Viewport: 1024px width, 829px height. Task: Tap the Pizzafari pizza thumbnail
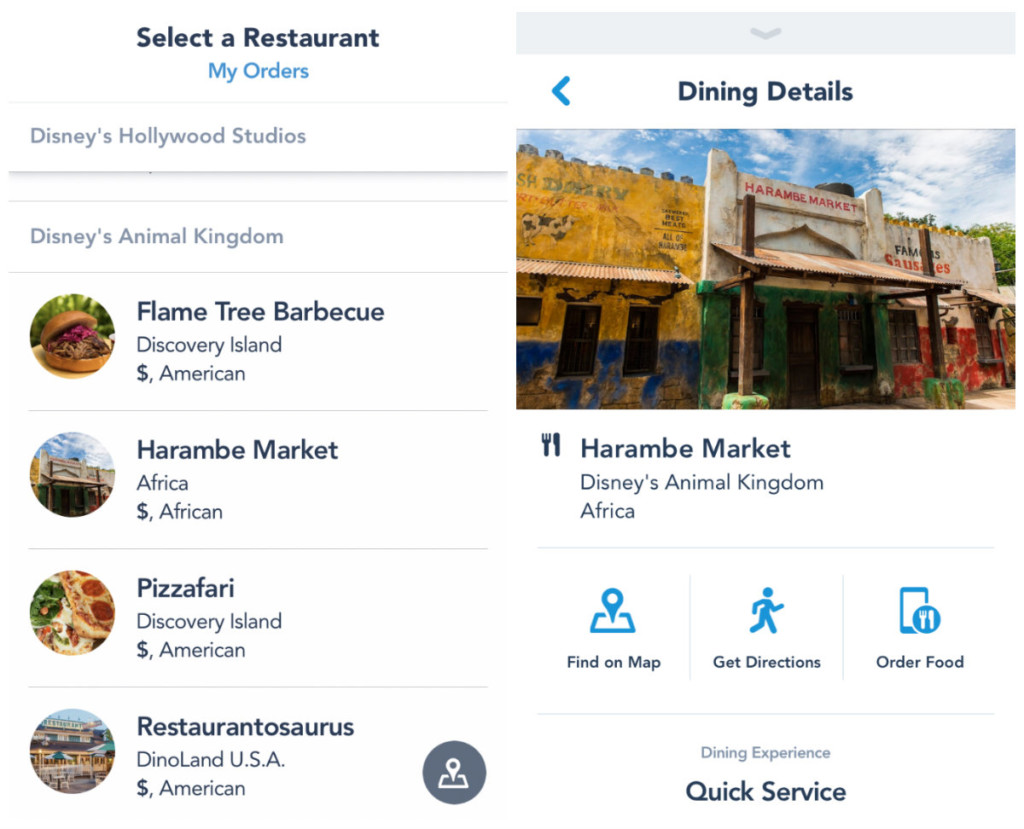pos(72,612)
